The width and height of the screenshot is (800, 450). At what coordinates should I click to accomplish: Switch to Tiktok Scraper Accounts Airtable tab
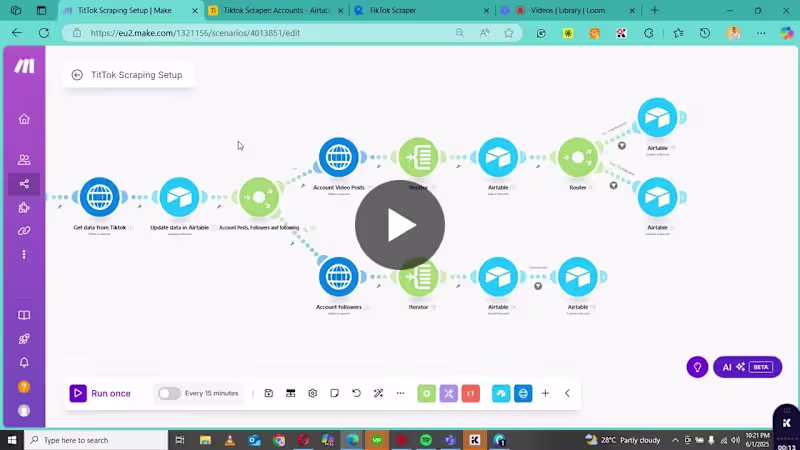pos(276,10)
